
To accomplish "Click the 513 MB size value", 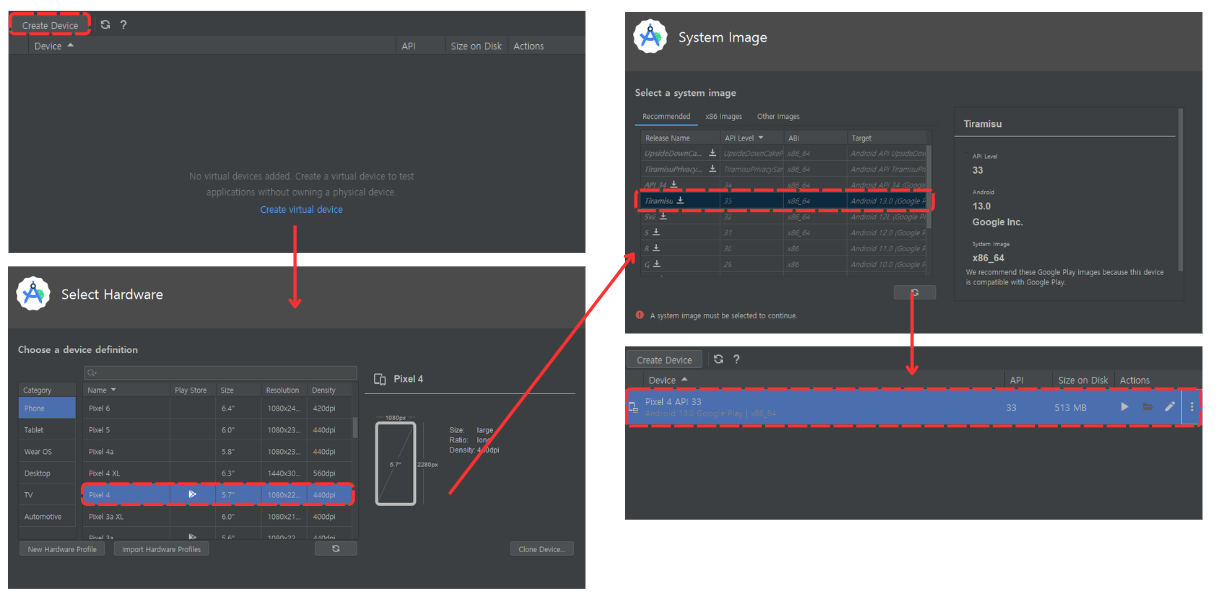I will pos(1070,407).
